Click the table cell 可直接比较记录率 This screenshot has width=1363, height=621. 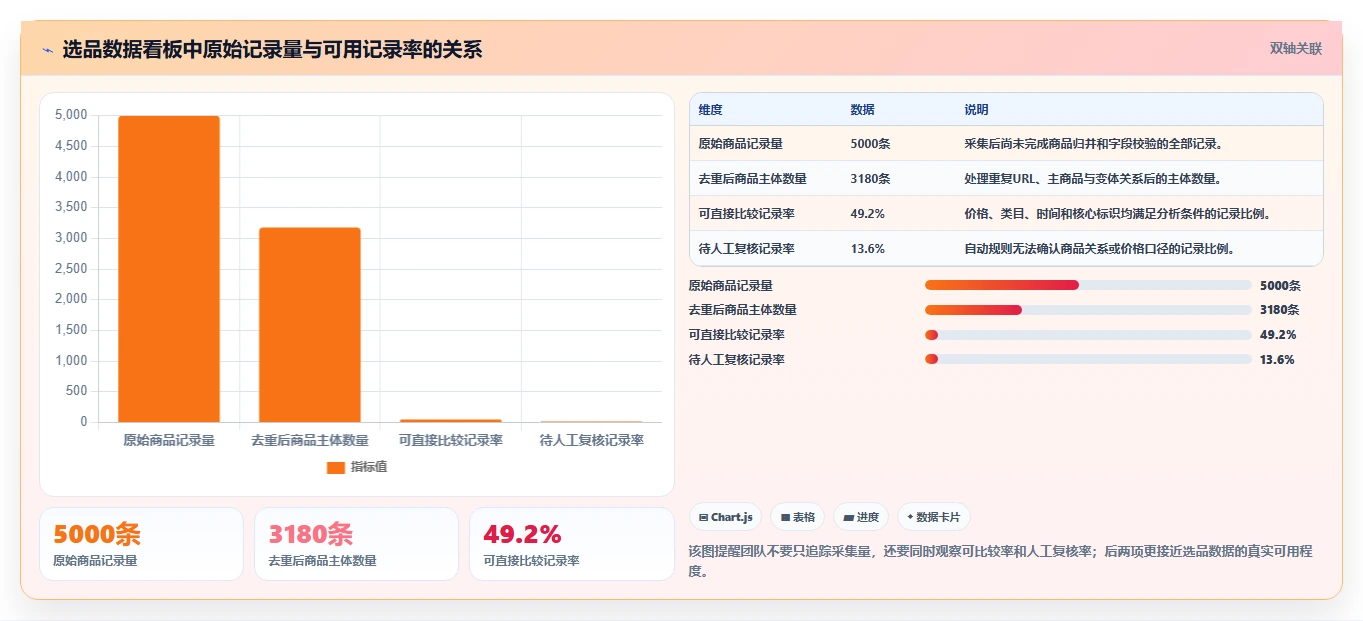coord(747,213)
